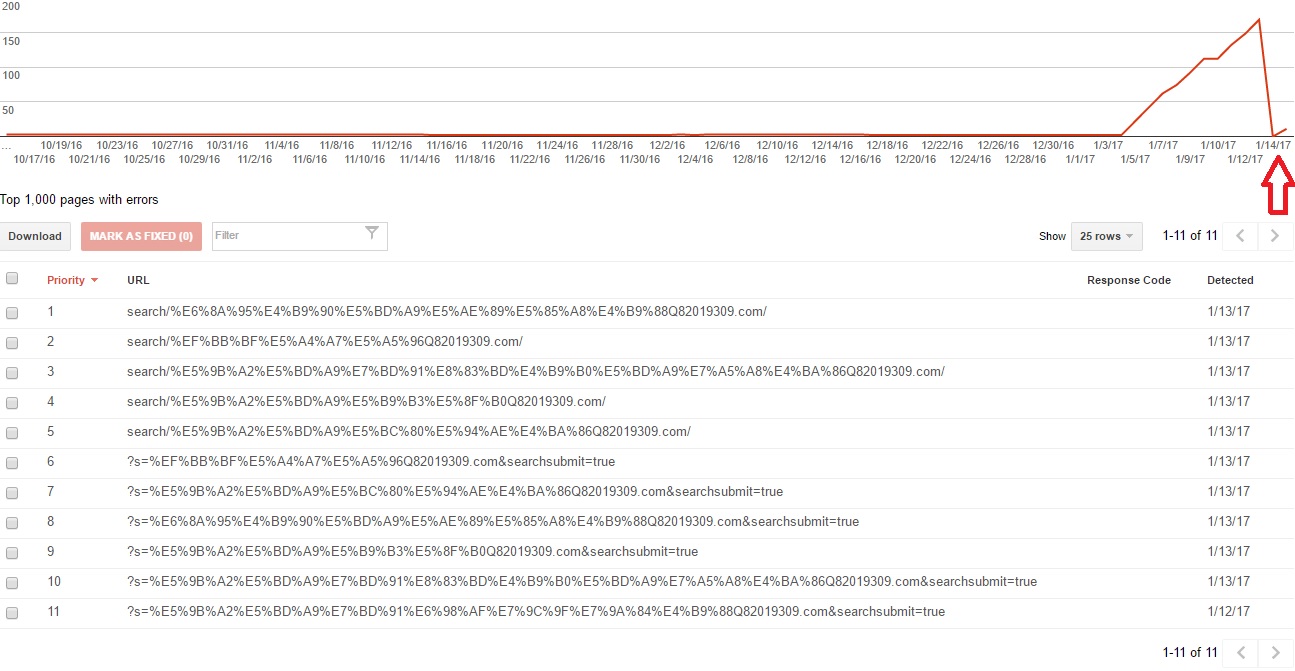The height and width of the screenshot is (671, 1295).
Task: Click the Download button
Action: point(35,236)
